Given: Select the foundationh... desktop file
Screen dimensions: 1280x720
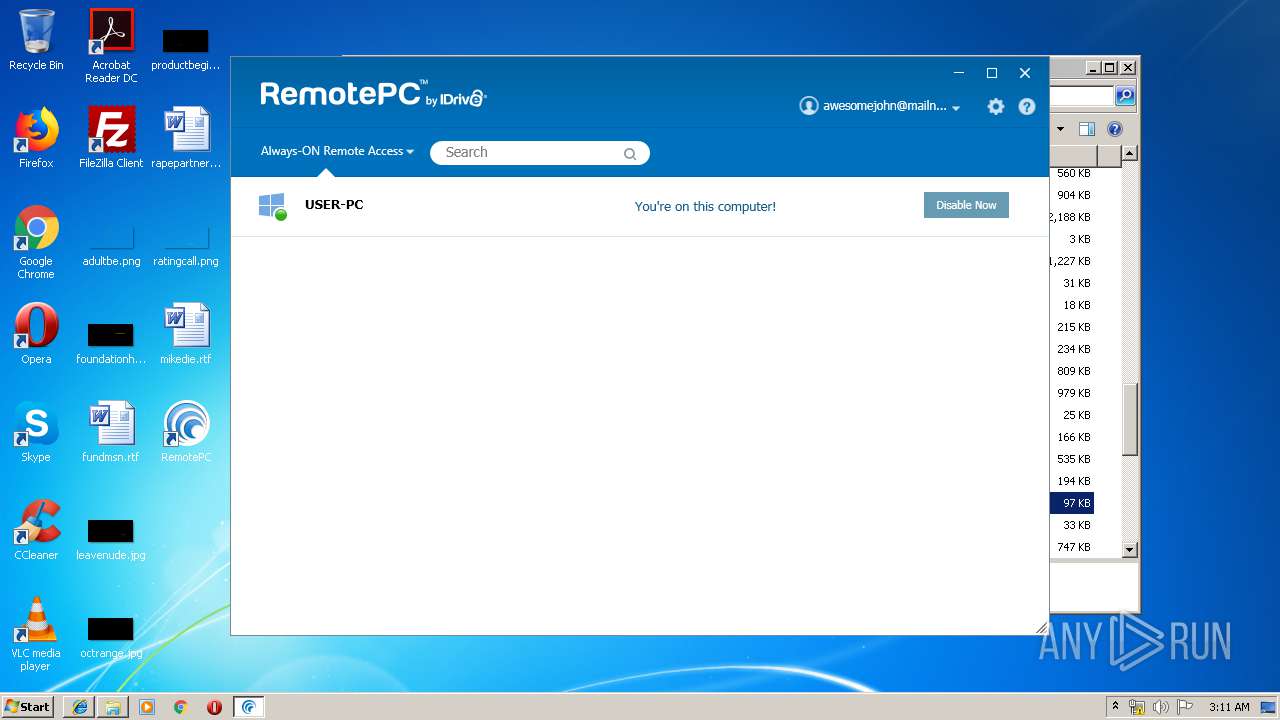Looking at the screenshot, I should (111, 342).
